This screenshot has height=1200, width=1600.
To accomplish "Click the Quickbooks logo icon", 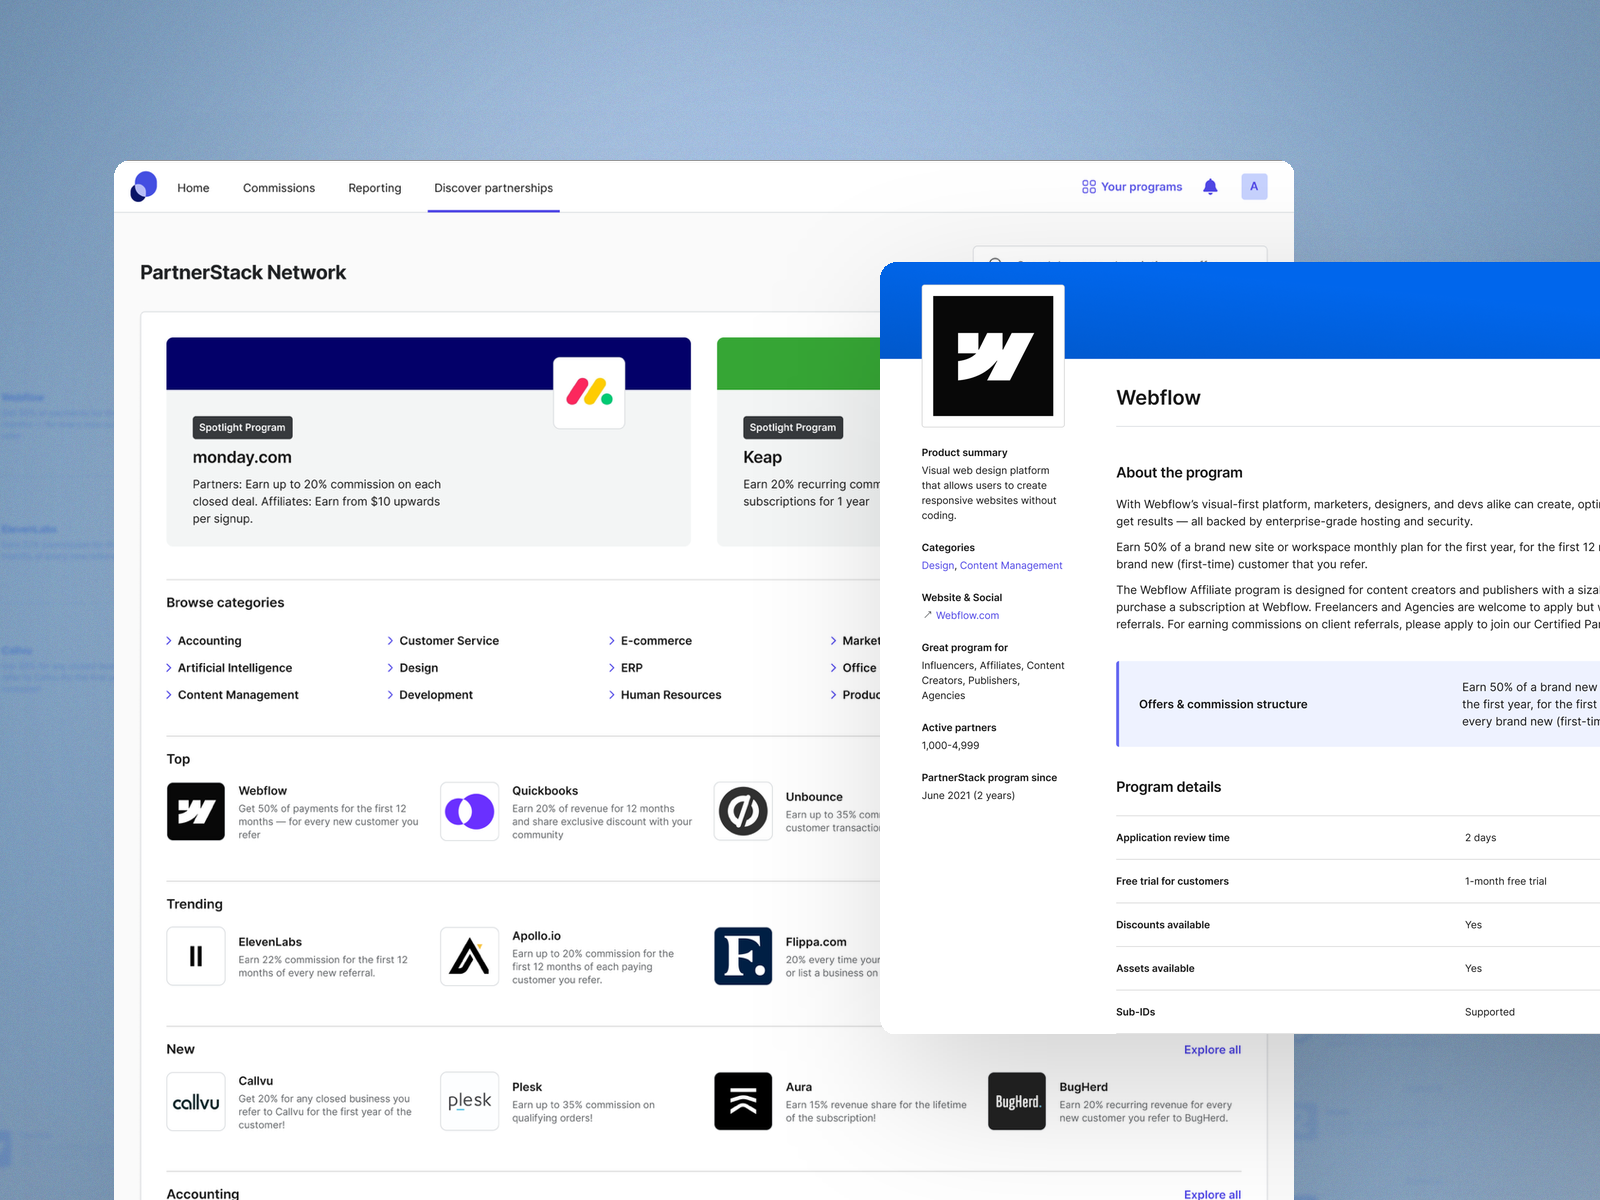I will pos(470,811).
